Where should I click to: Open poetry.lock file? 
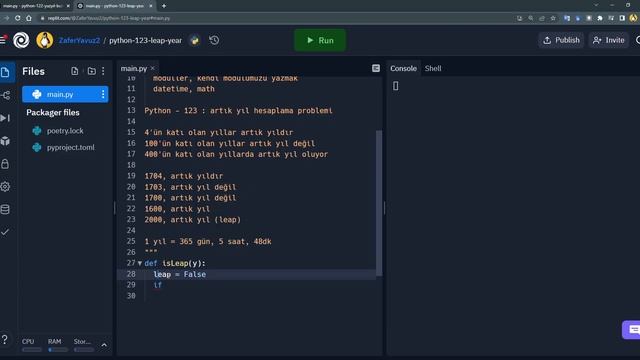64,131
